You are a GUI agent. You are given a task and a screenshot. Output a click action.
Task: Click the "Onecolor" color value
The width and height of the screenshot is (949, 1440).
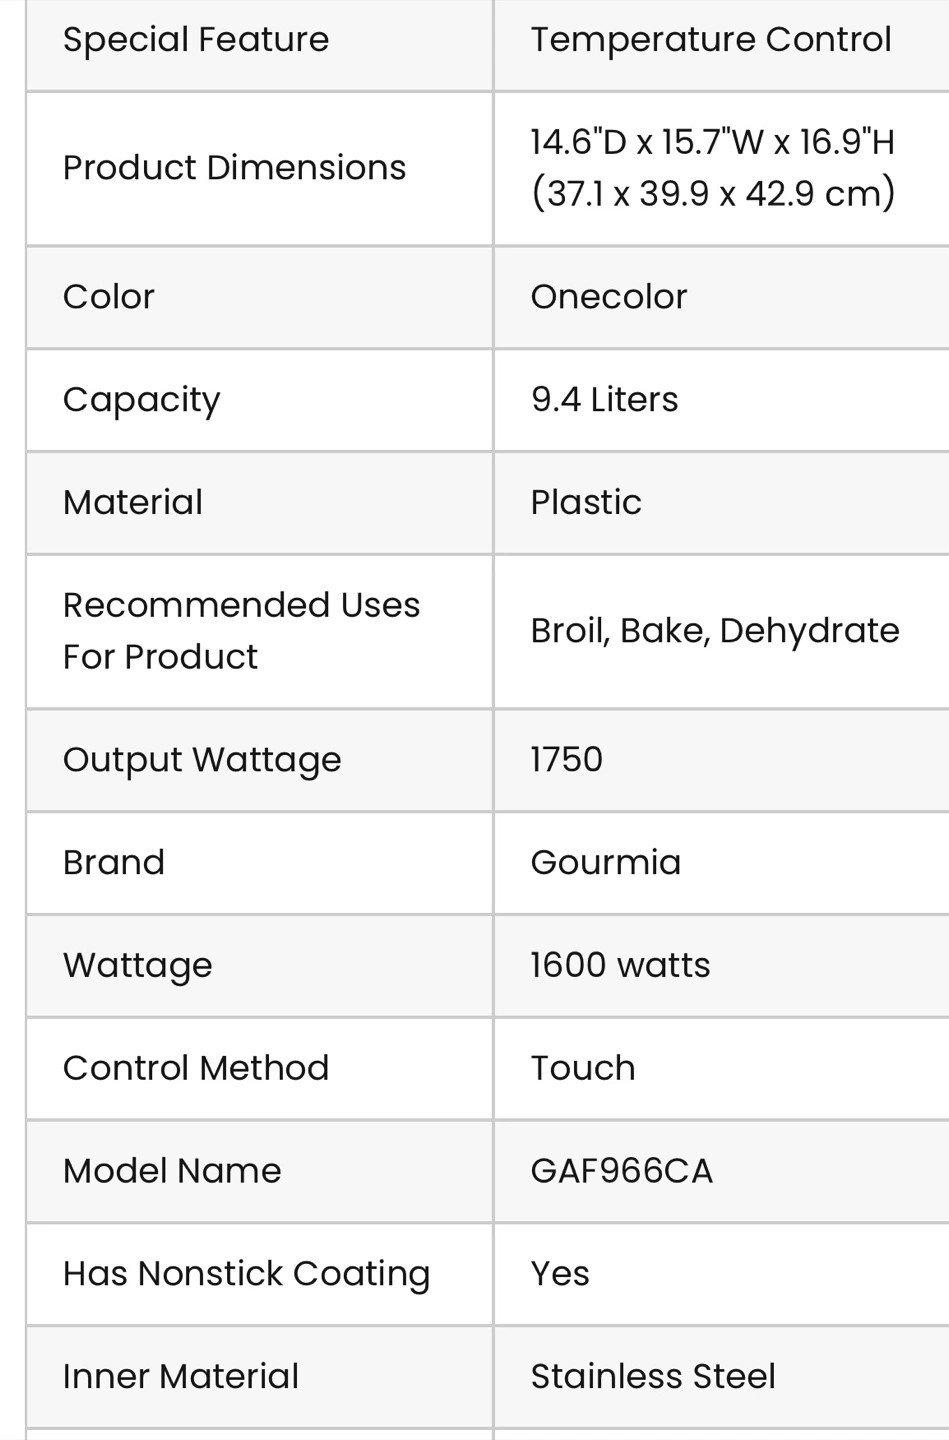coord(609,297)
